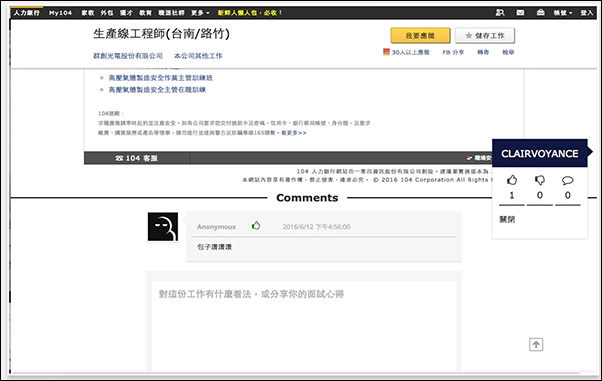This screenshot has height=381, width=602.
Task: Open 高壓氣體製造安全主管在職訓練 link
Action: 157,89
